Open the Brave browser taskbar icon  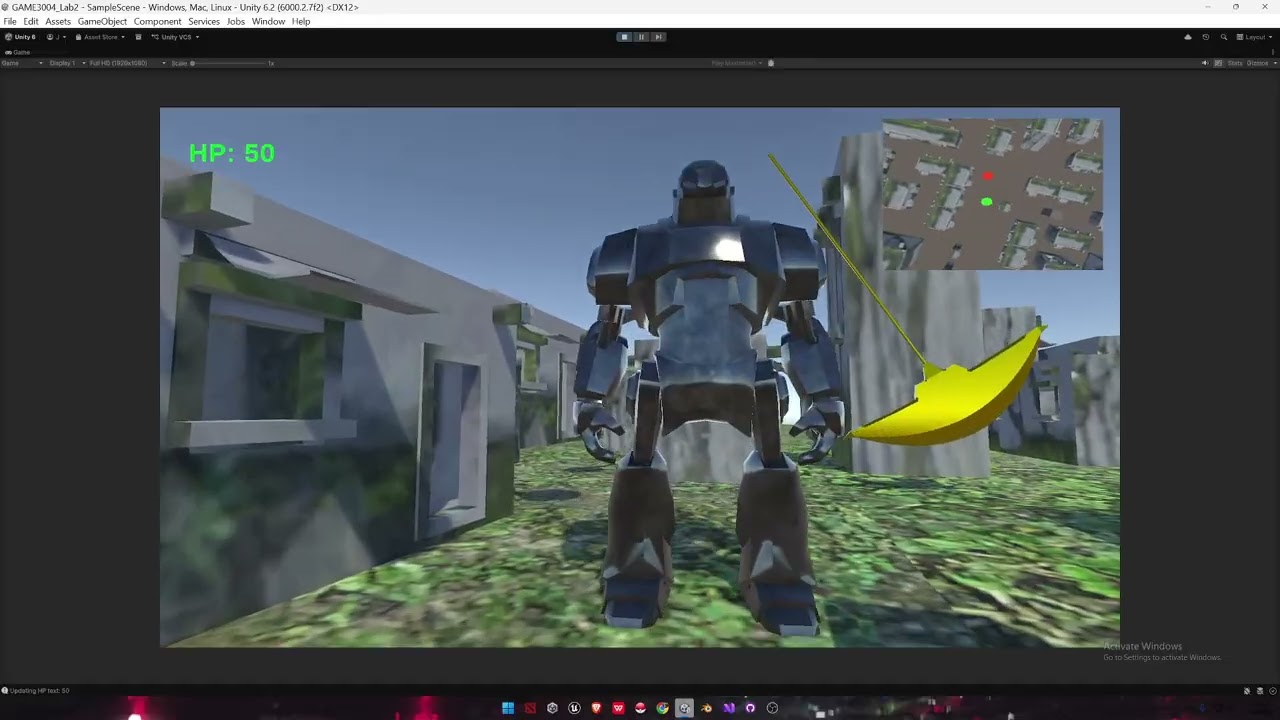coord(596,708)
